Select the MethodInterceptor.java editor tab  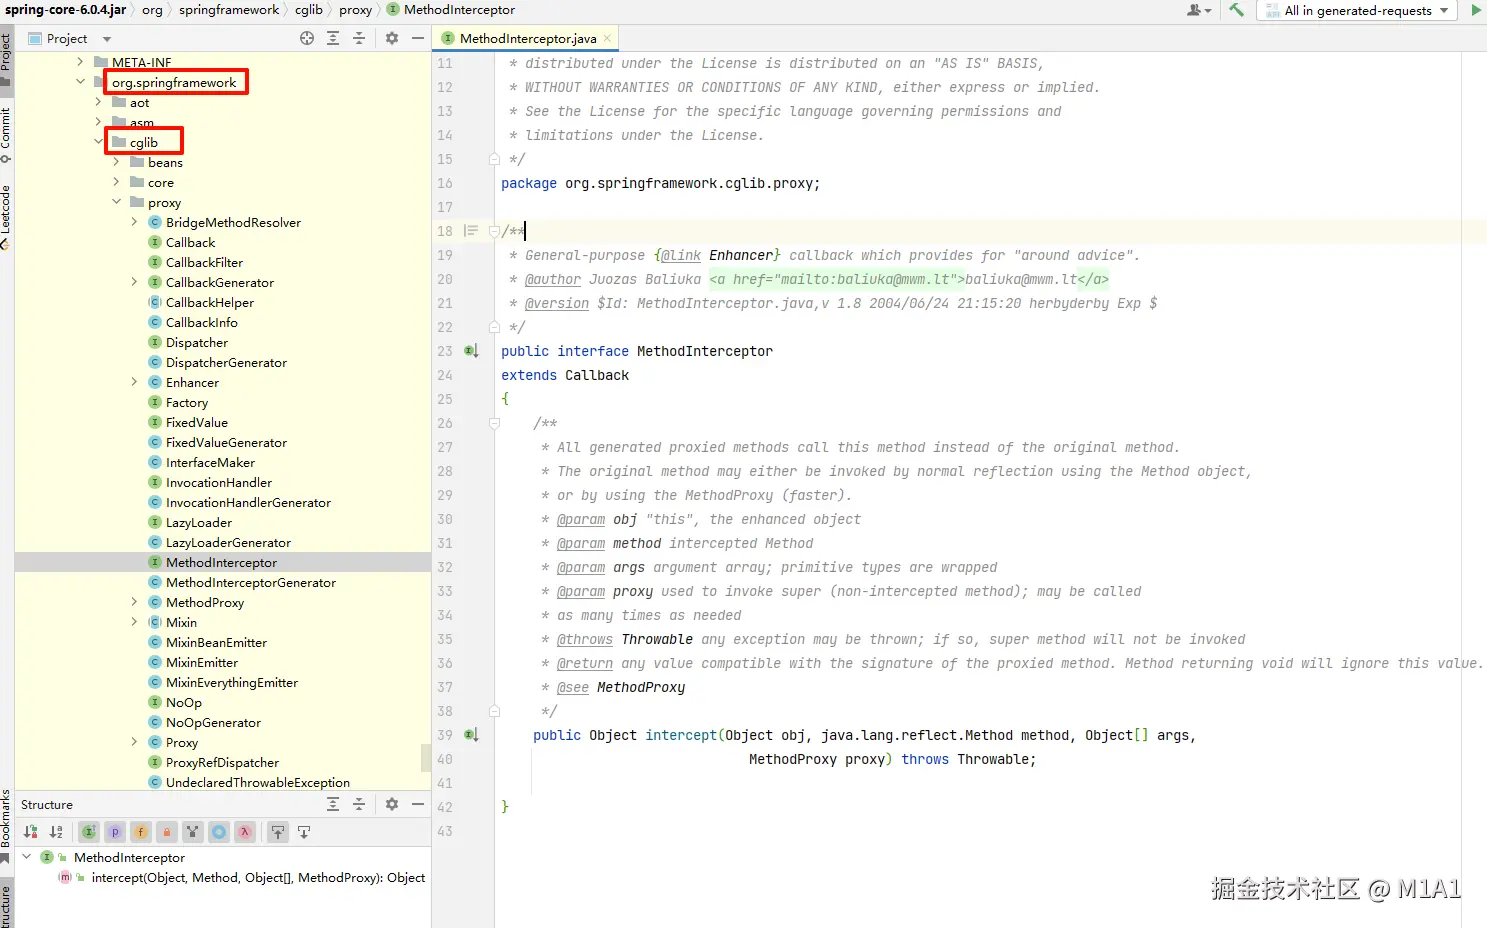527,38
